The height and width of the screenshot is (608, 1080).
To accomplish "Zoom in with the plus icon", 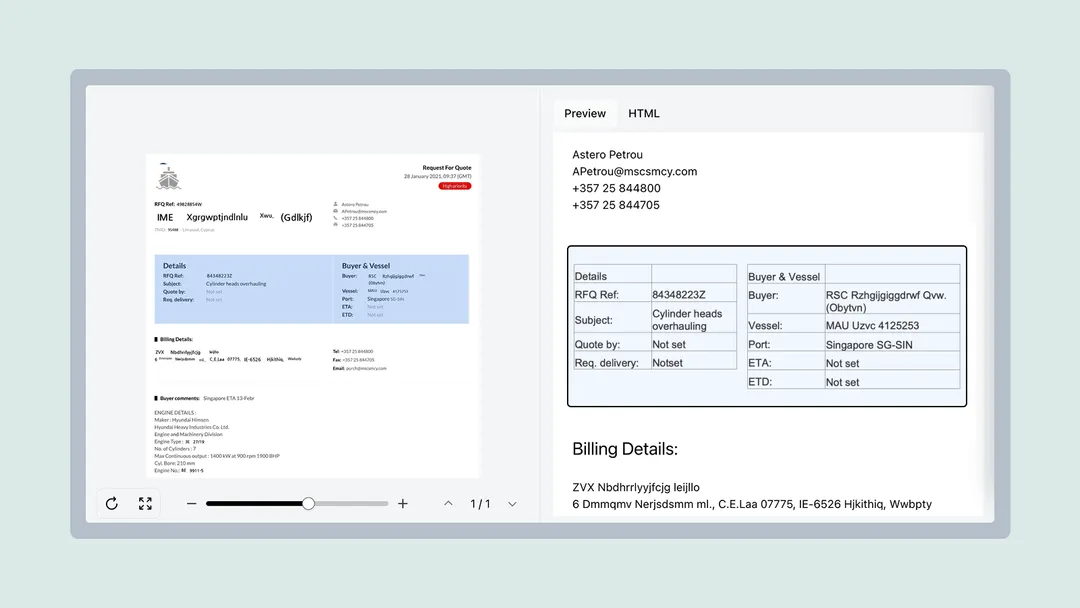I will point(403,504).
